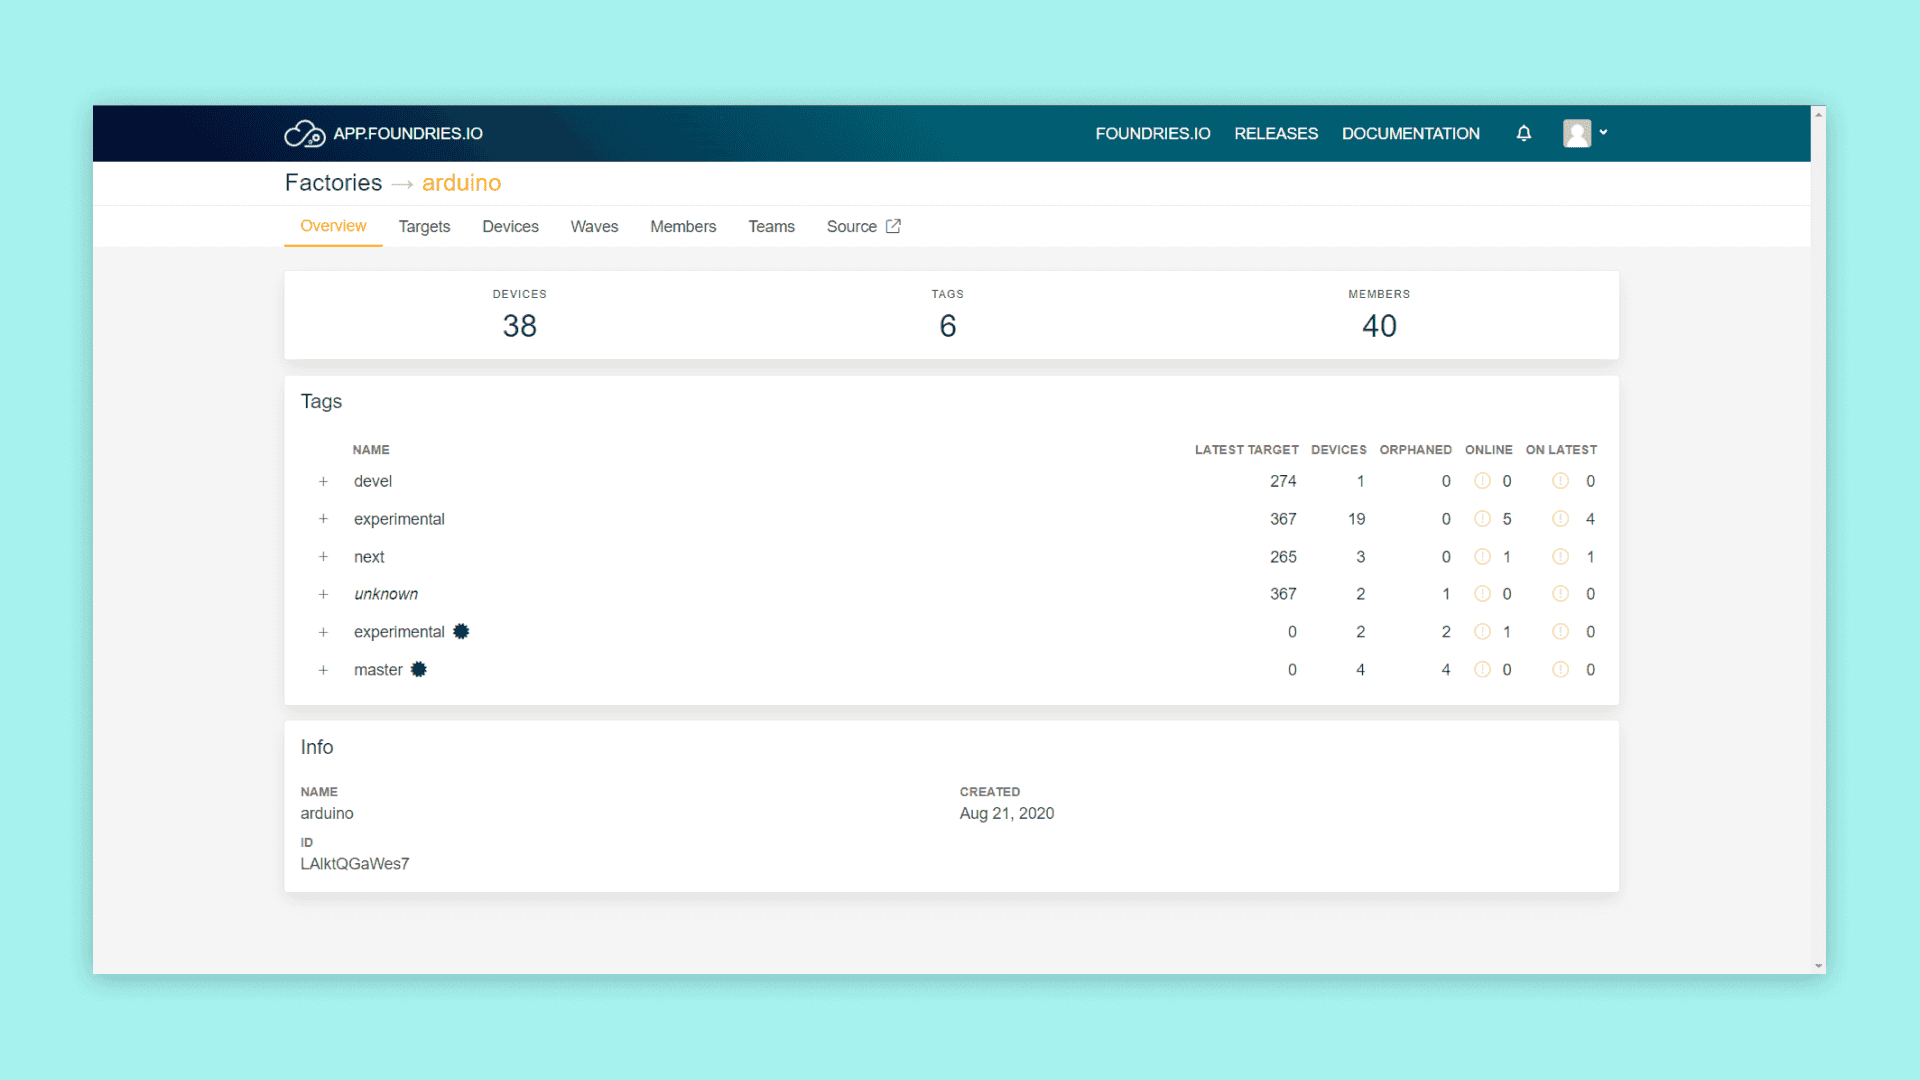Image resolution: width=1920 pixels, height=1080 pixels.
Task: Open the DOCUMENTATION link
Action: coord(1410,134)
